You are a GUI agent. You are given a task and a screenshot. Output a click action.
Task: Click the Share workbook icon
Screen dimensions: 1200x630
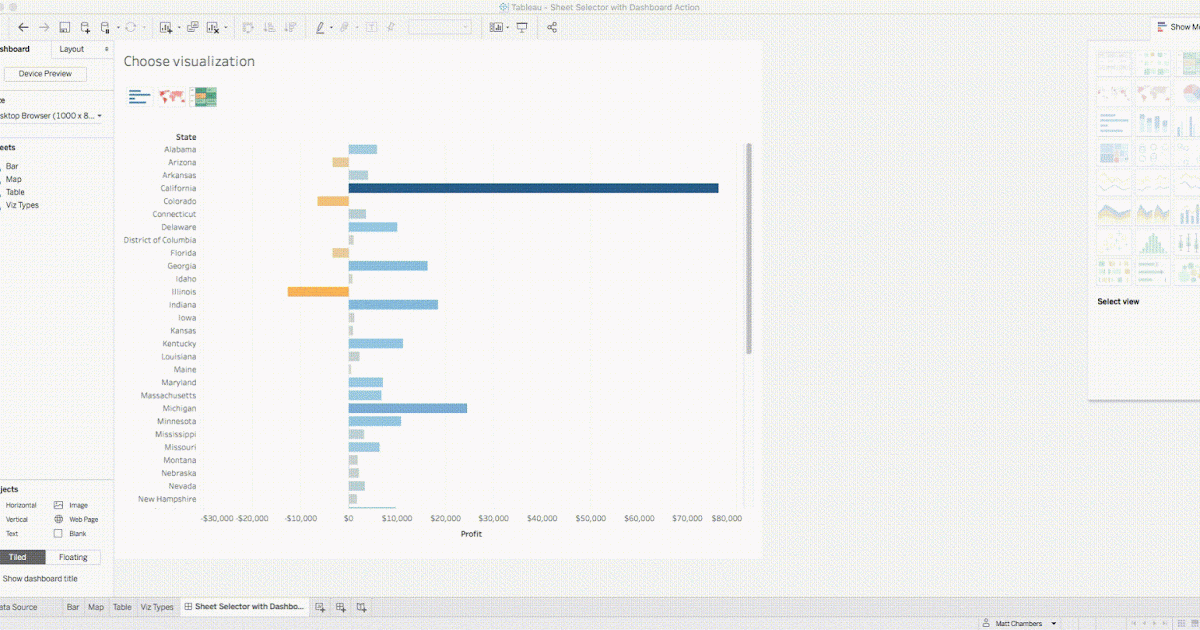click(552, 27)
